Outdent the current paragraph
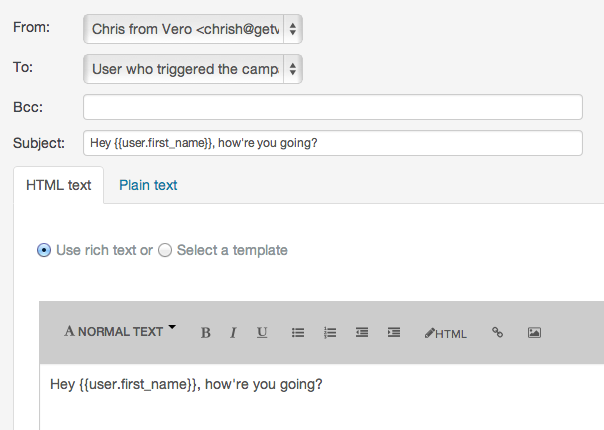 tap(362, 333)
